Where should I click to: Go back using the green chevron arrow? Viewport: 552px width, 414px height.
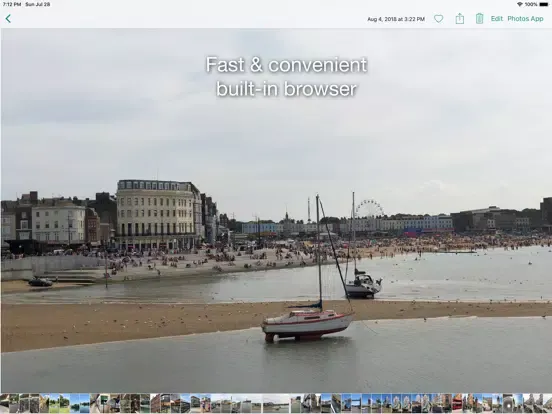(8, 19)
